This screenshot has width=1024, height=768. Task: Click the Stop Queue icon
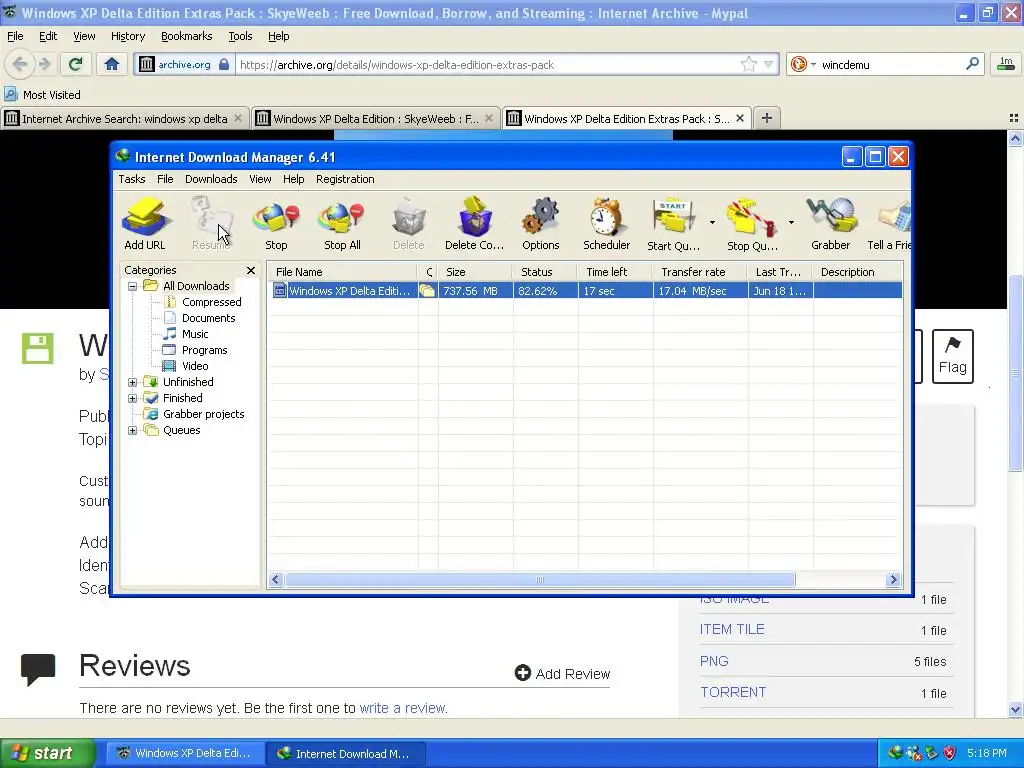[x=752, y=223]
